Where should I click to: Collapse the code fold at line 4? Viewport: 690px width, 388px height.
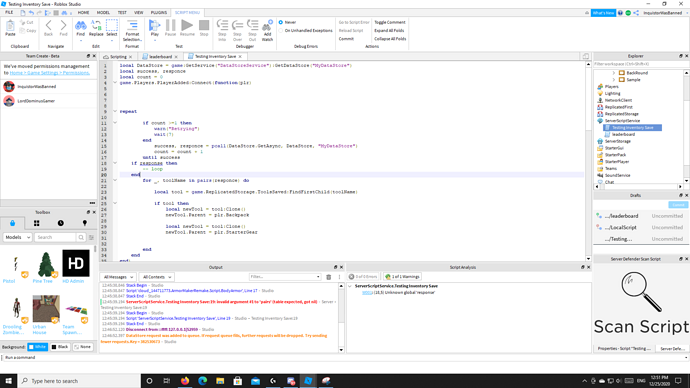115,83
